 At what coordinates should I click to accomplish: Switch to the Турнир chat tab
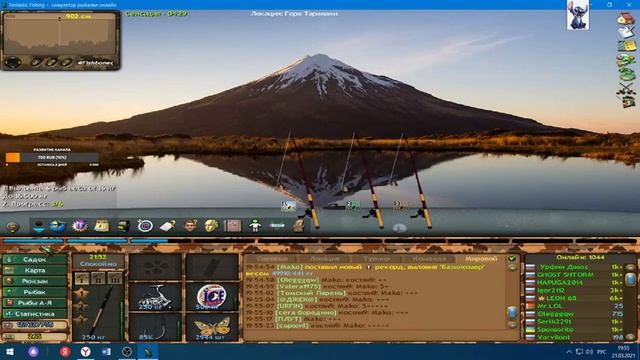point(377,259)
